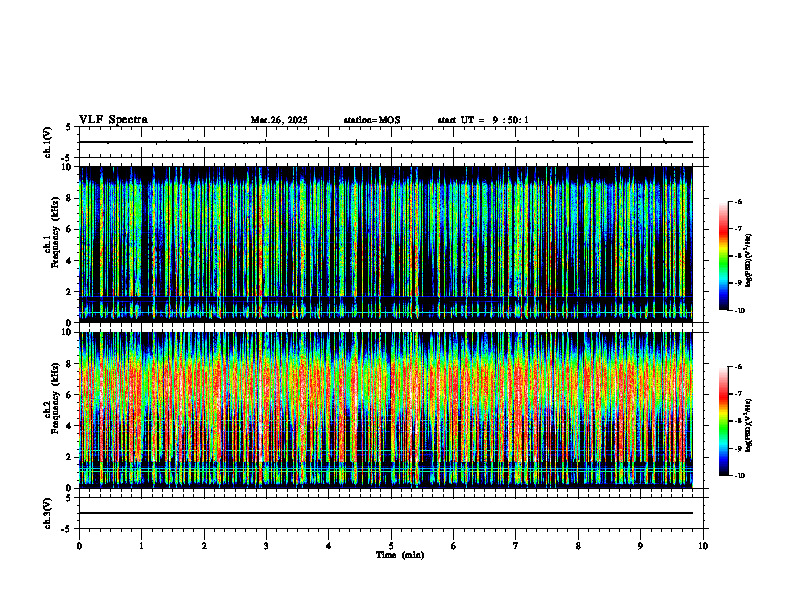
Task: Click the "ch.3(V)" waveform axis label
Action: pyautogui.click(x=48, y=513)
